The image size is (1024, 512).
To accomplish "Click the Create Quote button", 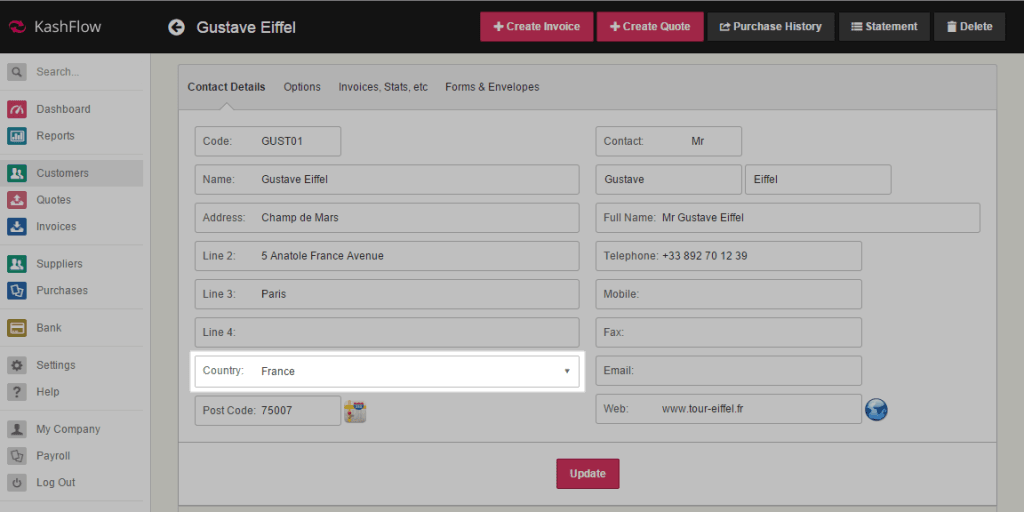I will (650, 27).
